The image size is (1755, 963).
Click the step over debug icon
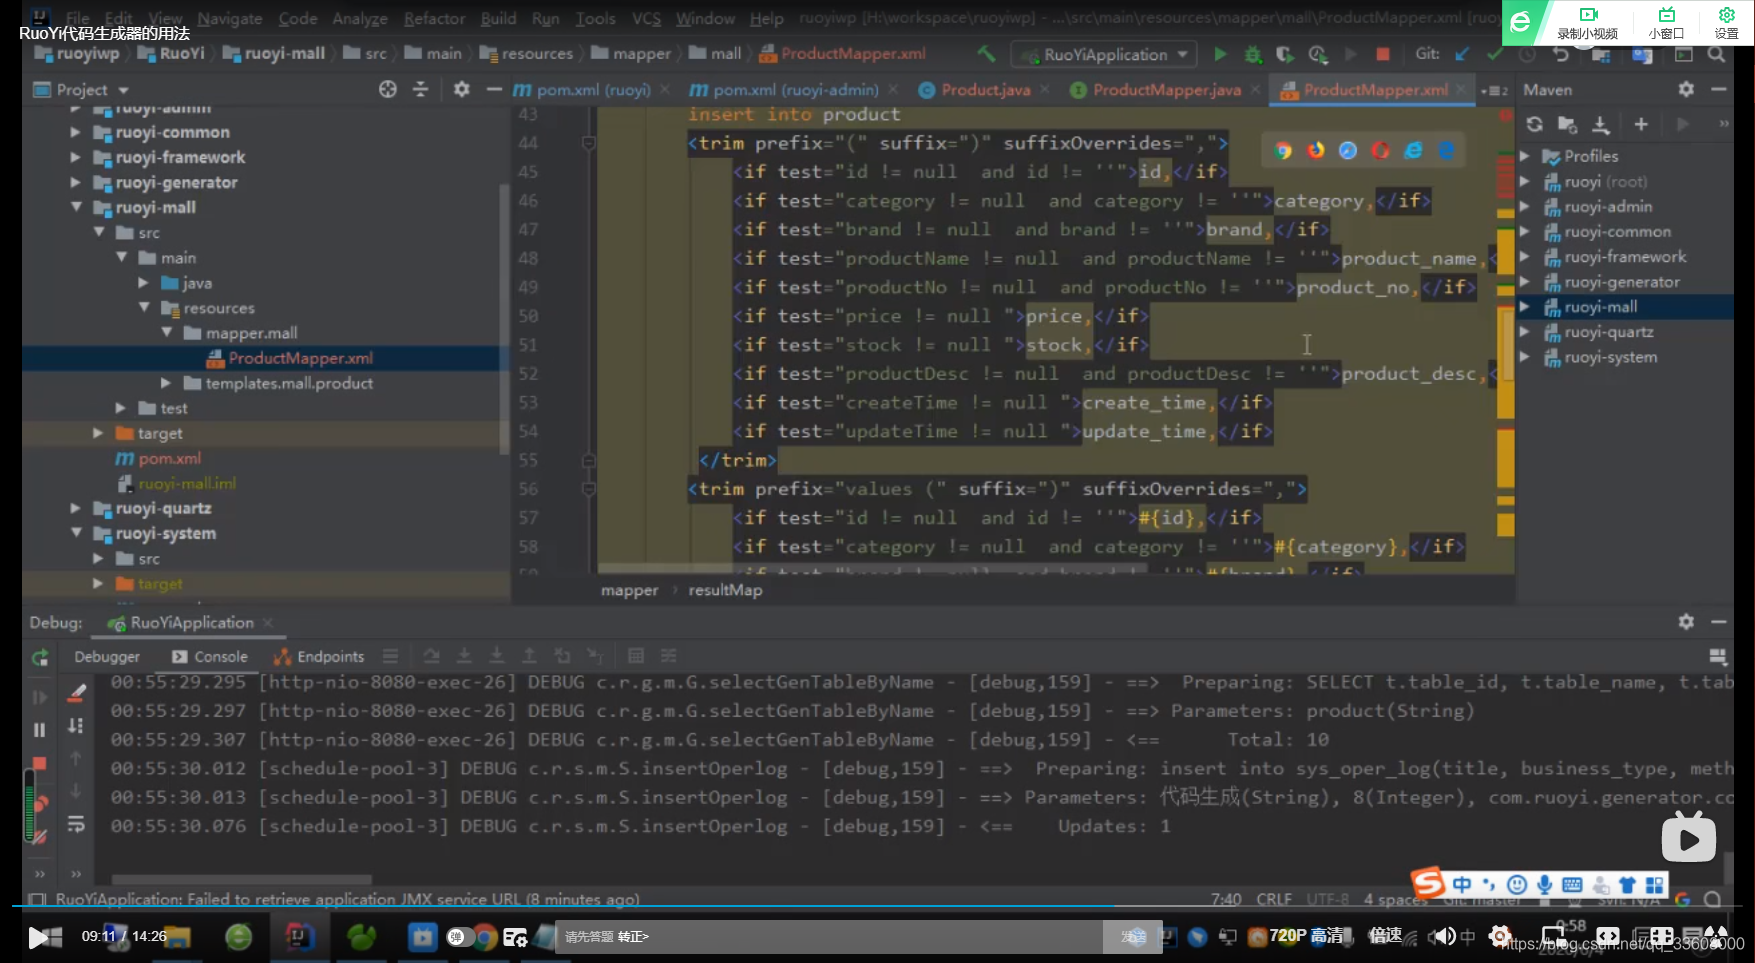pos(431,656)
